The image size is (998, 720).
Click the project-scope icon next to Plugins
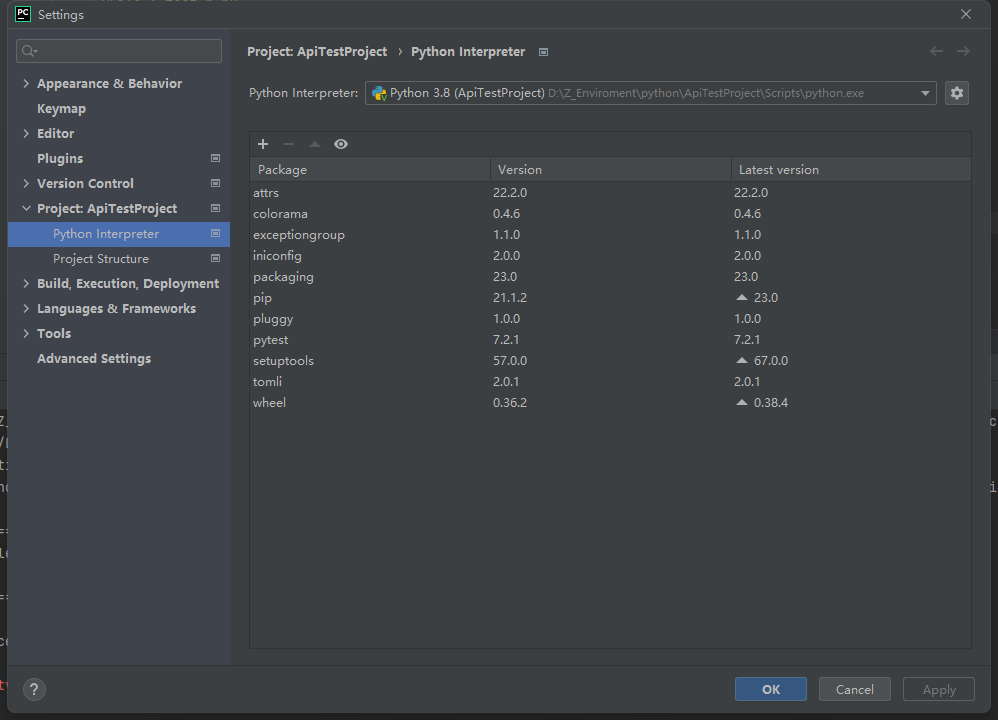215,158
